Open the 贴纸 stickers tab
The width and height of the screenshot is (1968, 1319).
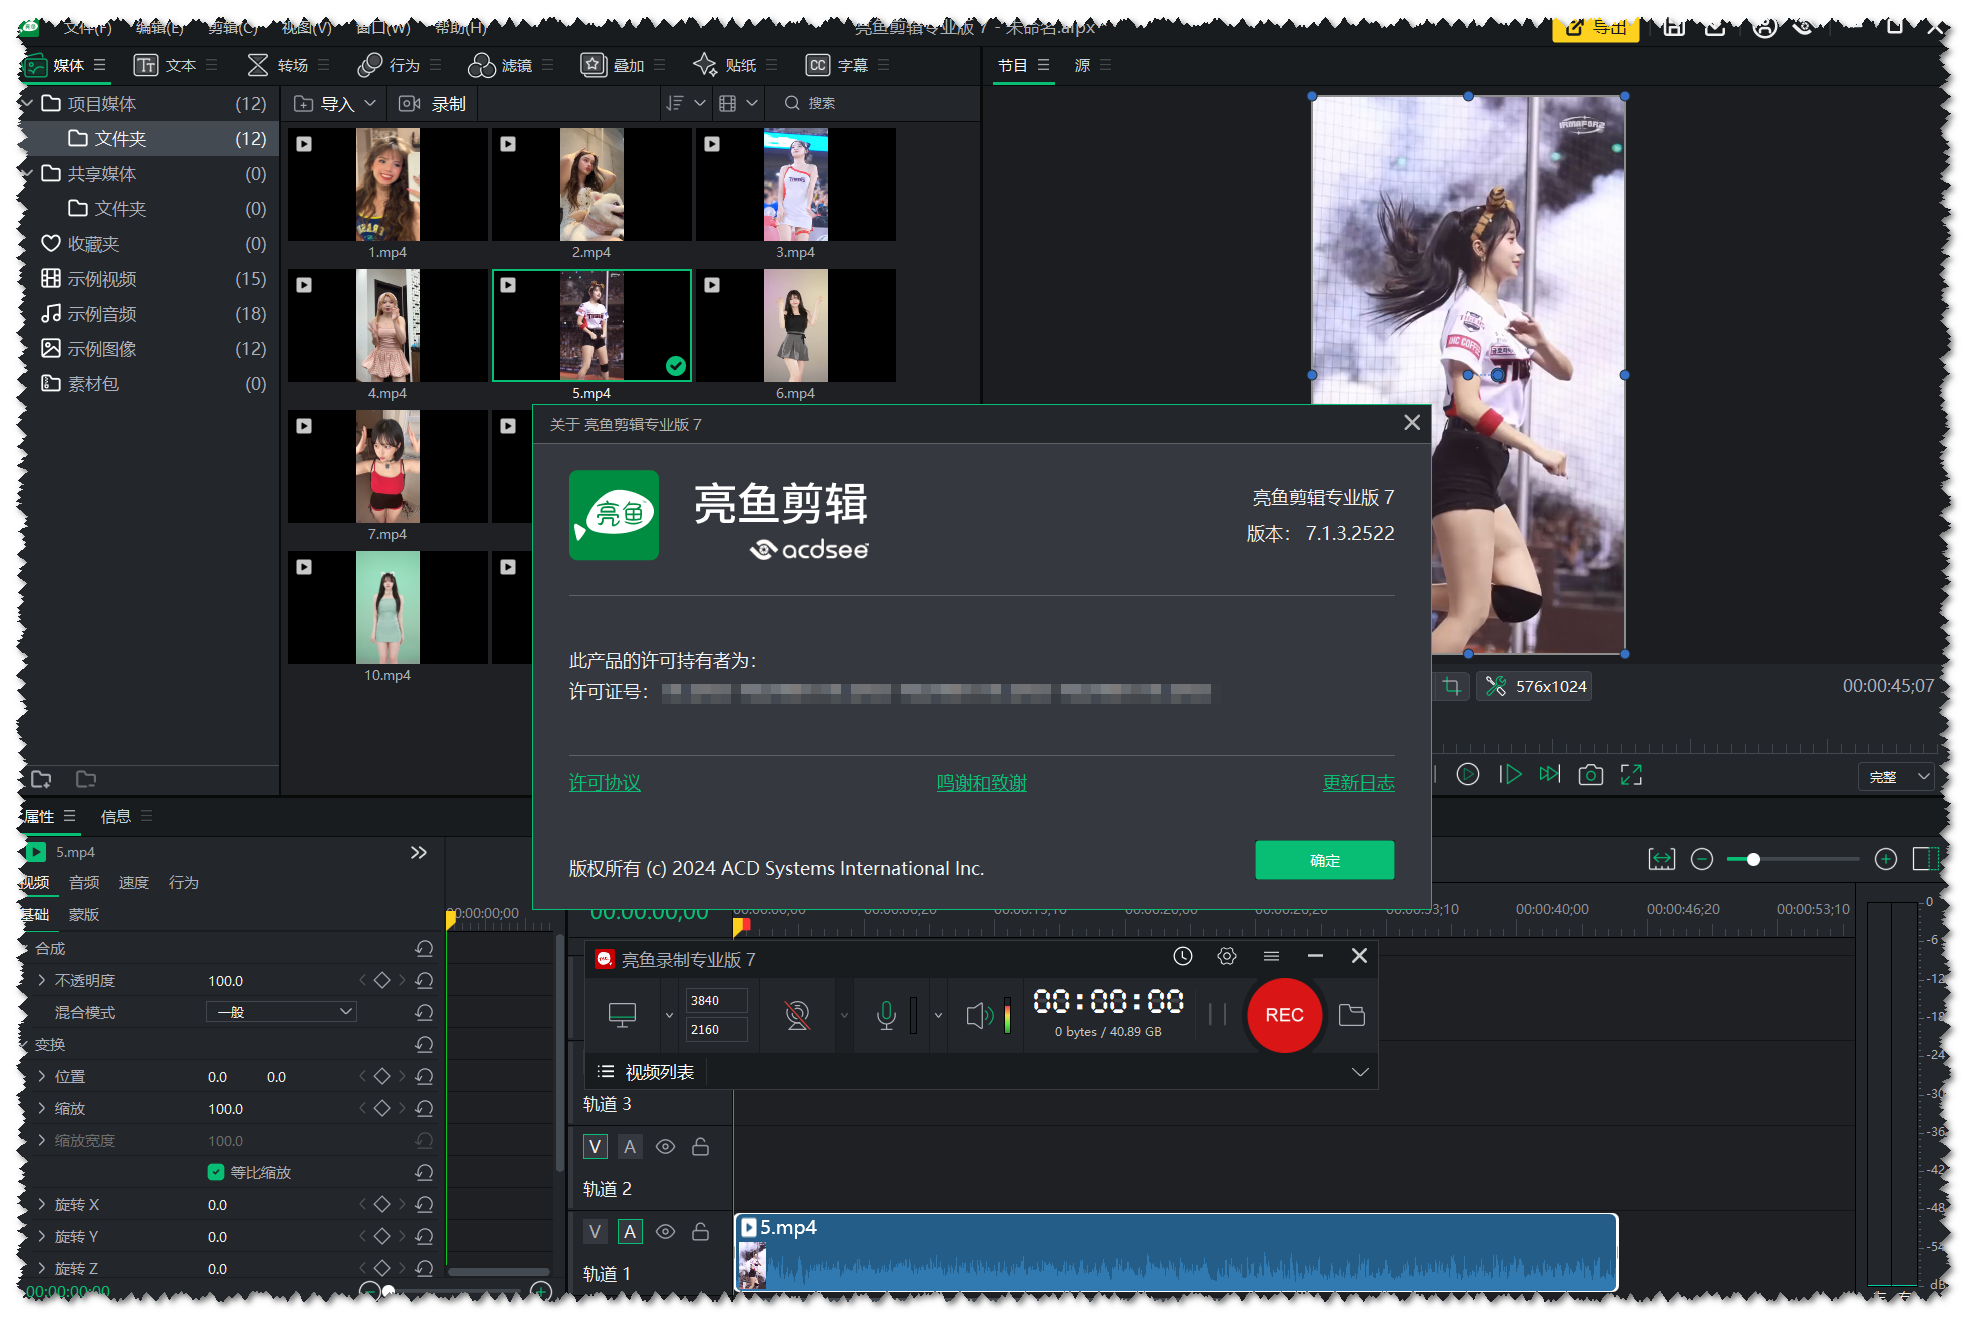(x=725, y=65)
